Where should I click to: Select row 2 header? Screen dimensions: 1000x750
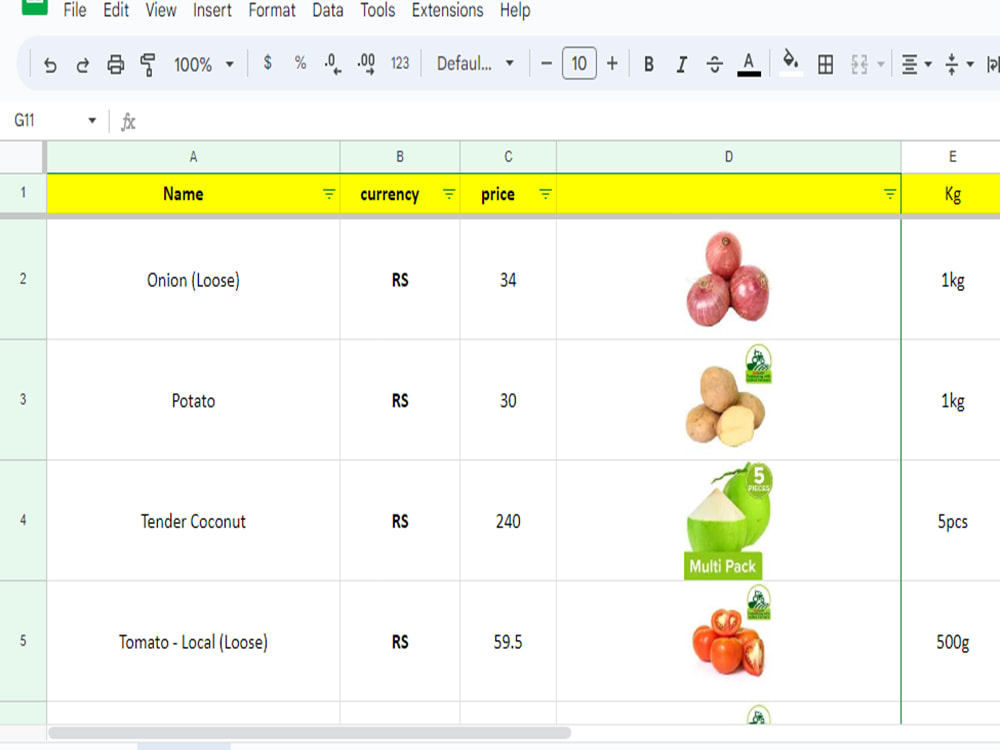pyautogui.click(x=23, y=279)
